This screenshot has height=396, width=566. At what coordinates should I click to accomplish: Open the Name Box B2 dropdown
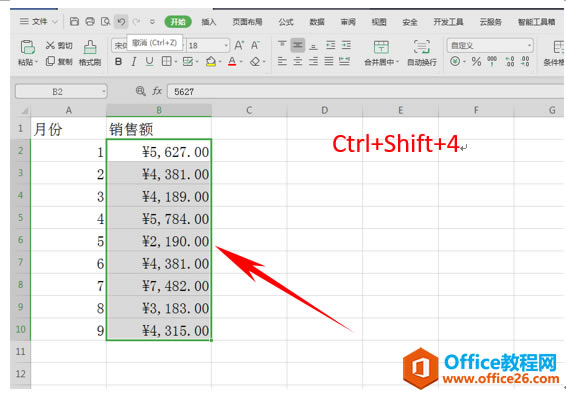(104, 92)
